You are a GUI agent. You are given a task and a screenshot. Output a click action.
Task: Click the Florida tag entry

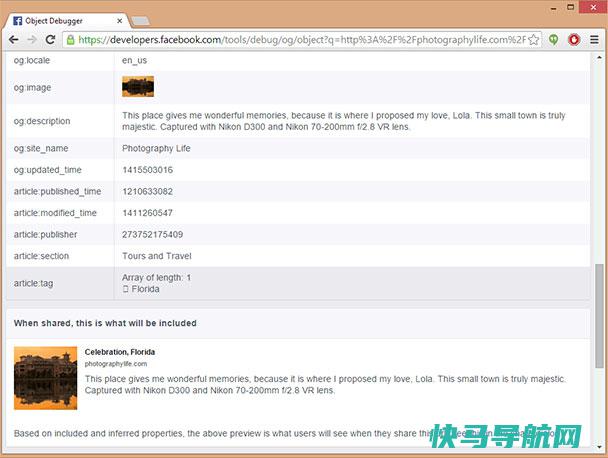tap(145, 289)
